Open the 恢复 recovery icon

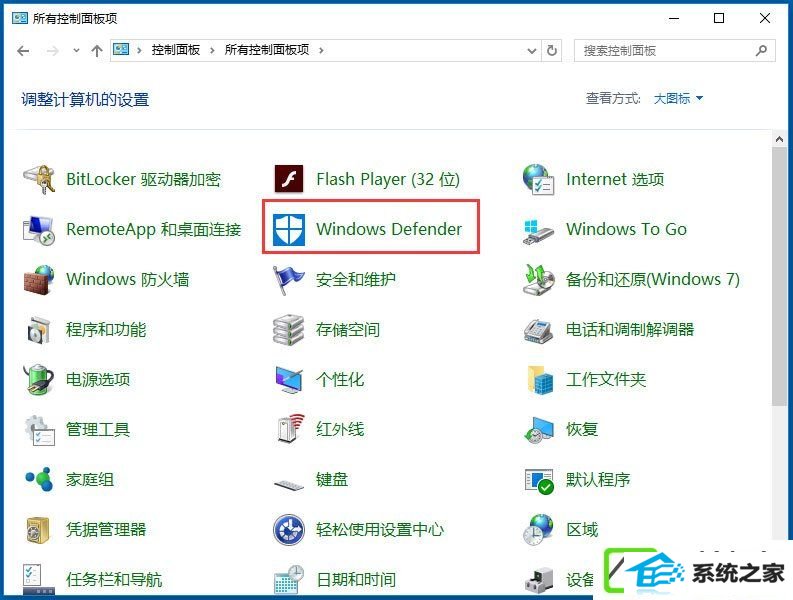pos(539,430)
